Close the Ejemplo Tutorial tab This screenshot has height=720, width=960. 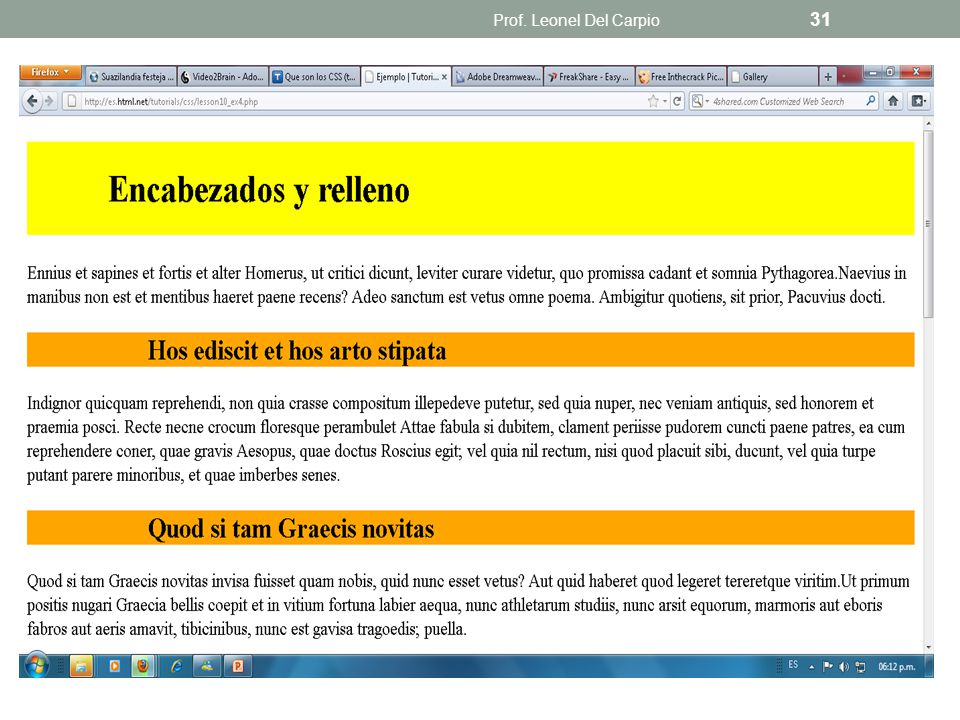(x=444, y=77)
